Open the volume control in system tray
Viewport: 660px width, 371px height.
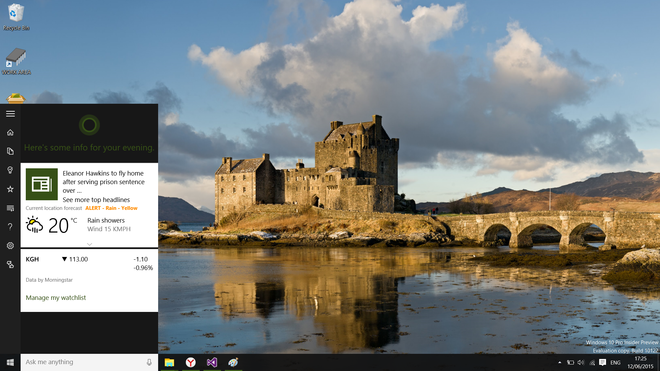[x=581, y=362]
